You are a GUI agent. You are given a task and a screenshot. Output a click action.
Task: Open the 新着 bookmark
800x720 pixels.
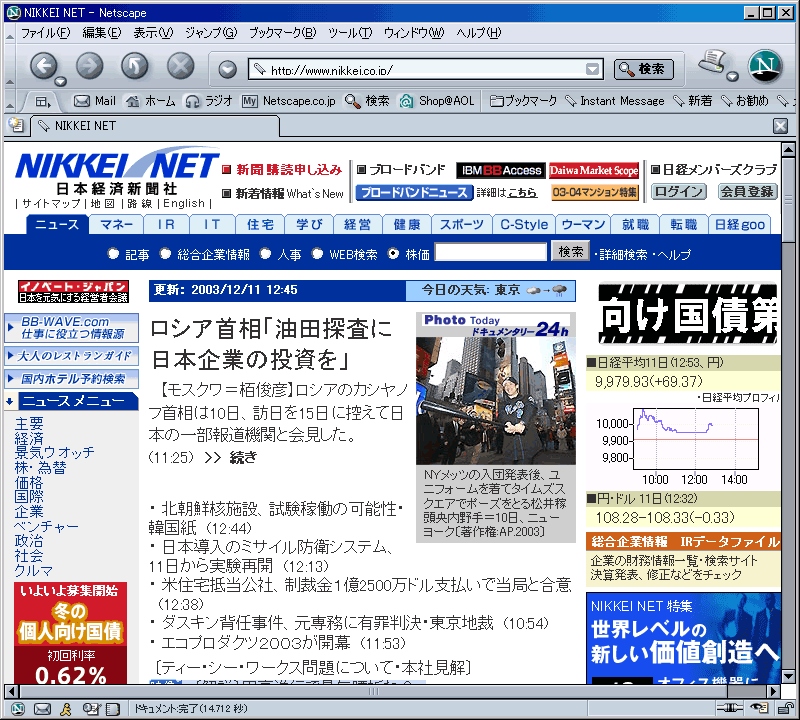(x=692, y=101)
